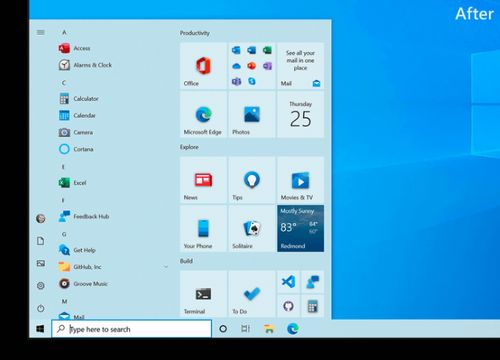This screenshot has width=500, height=360.
Task: Open File Explorer from the taskbar
Action: coord(269,329)
